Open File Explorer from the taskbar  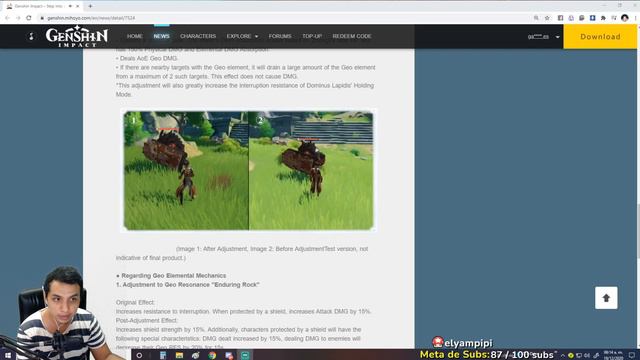point(179,356)
